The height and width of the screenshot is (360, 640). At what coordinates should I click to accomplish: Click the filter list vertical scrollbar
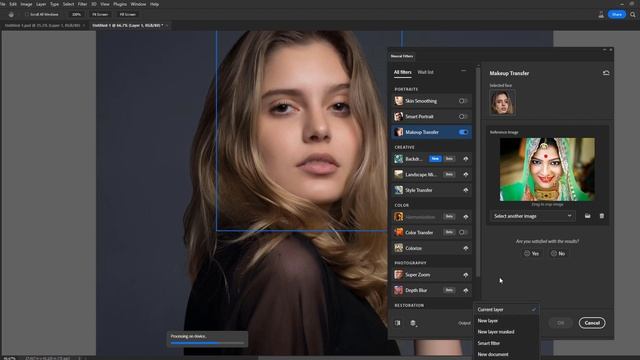coord(478,171)
